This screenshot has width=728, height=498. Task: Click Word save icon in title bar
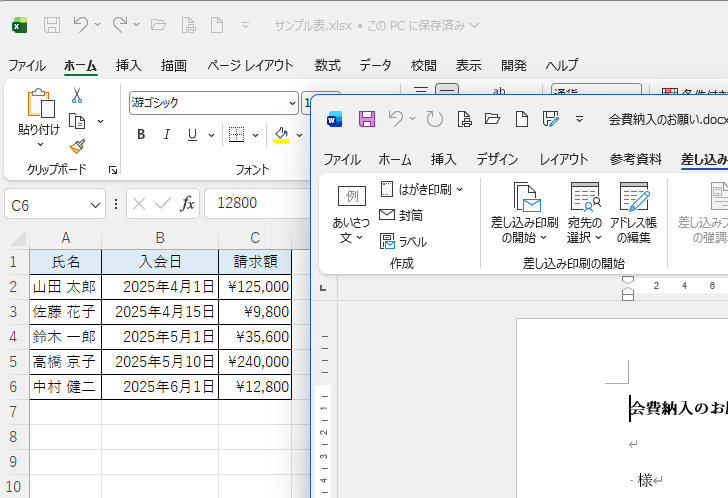point(367,119)
